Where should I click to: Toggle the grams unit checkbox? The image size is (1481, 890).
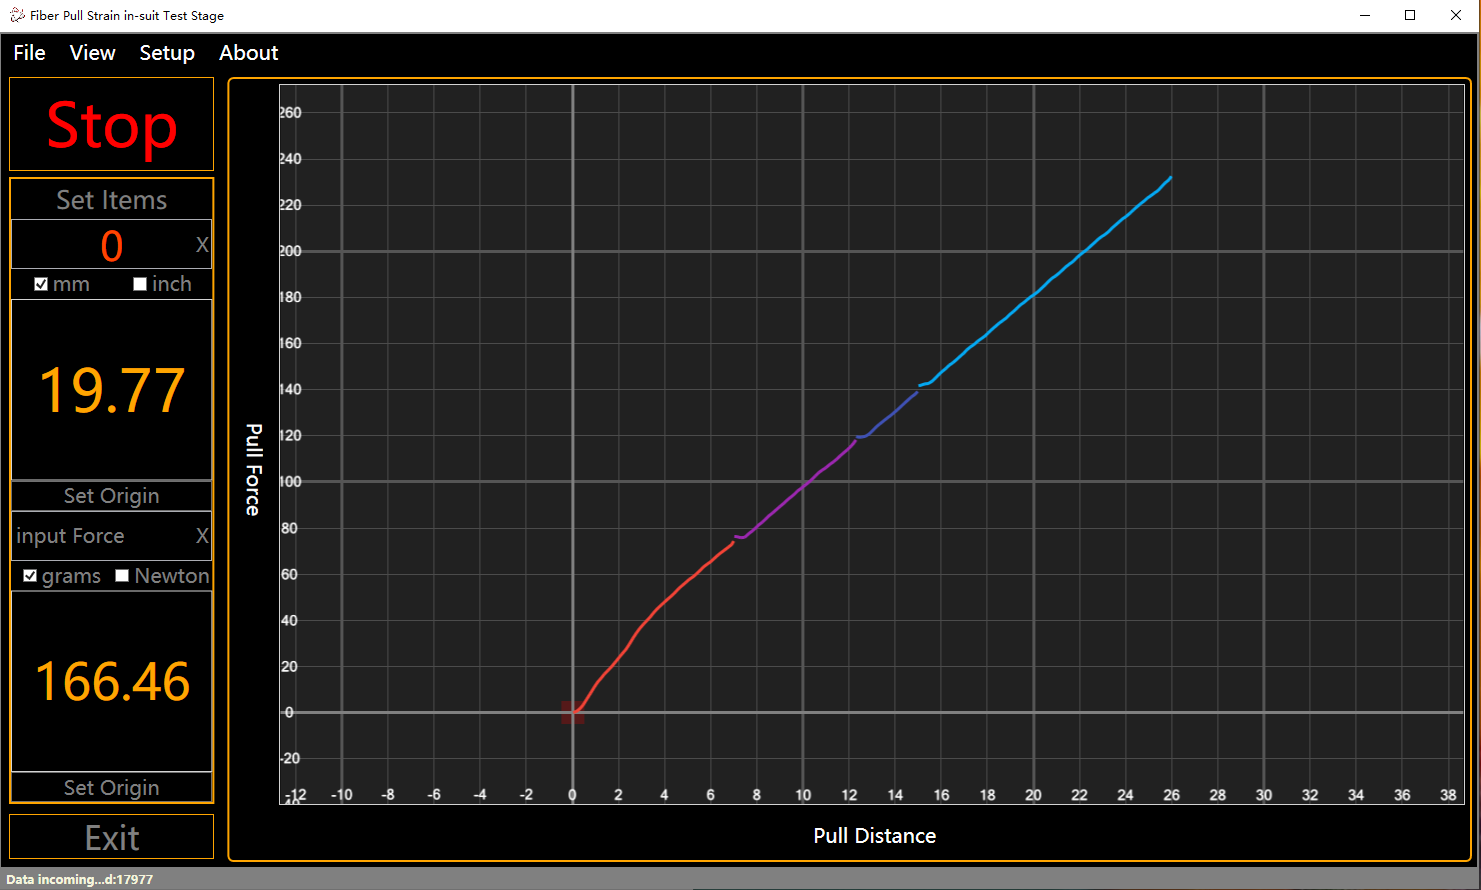click(30, 576)
